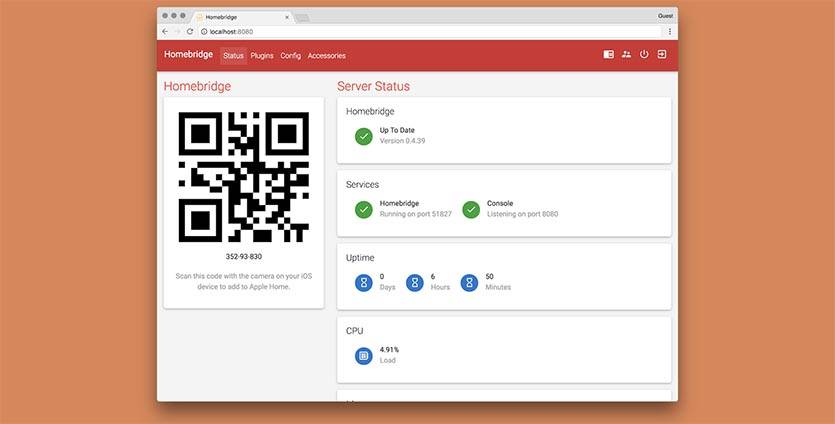Switch to the Plugins tab
This screenshot has width=835, height=424.
coord(262,56)
